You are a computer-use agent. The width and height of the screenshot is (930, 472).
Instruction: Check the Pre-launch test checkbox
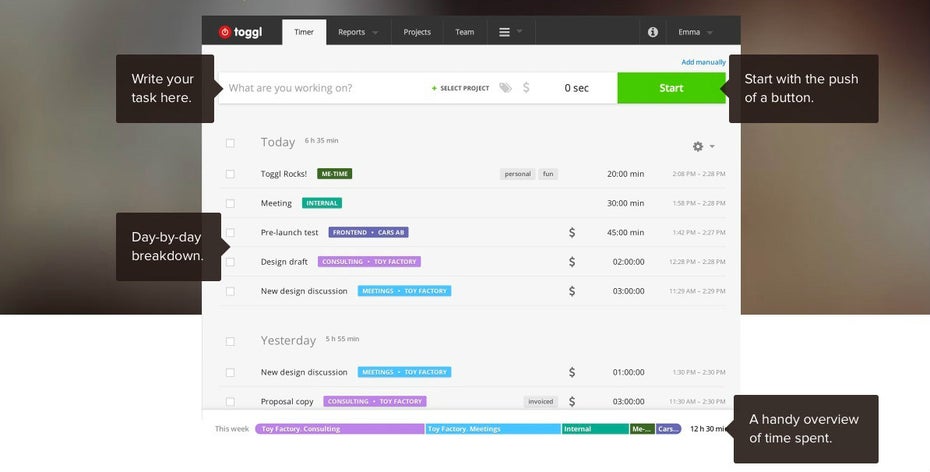pos(230,232)
